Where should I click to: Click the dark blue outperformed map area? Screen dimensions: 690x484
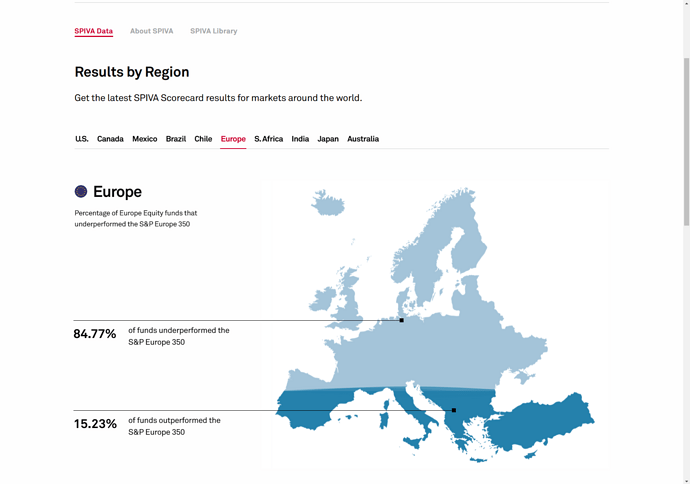point(540,425)
